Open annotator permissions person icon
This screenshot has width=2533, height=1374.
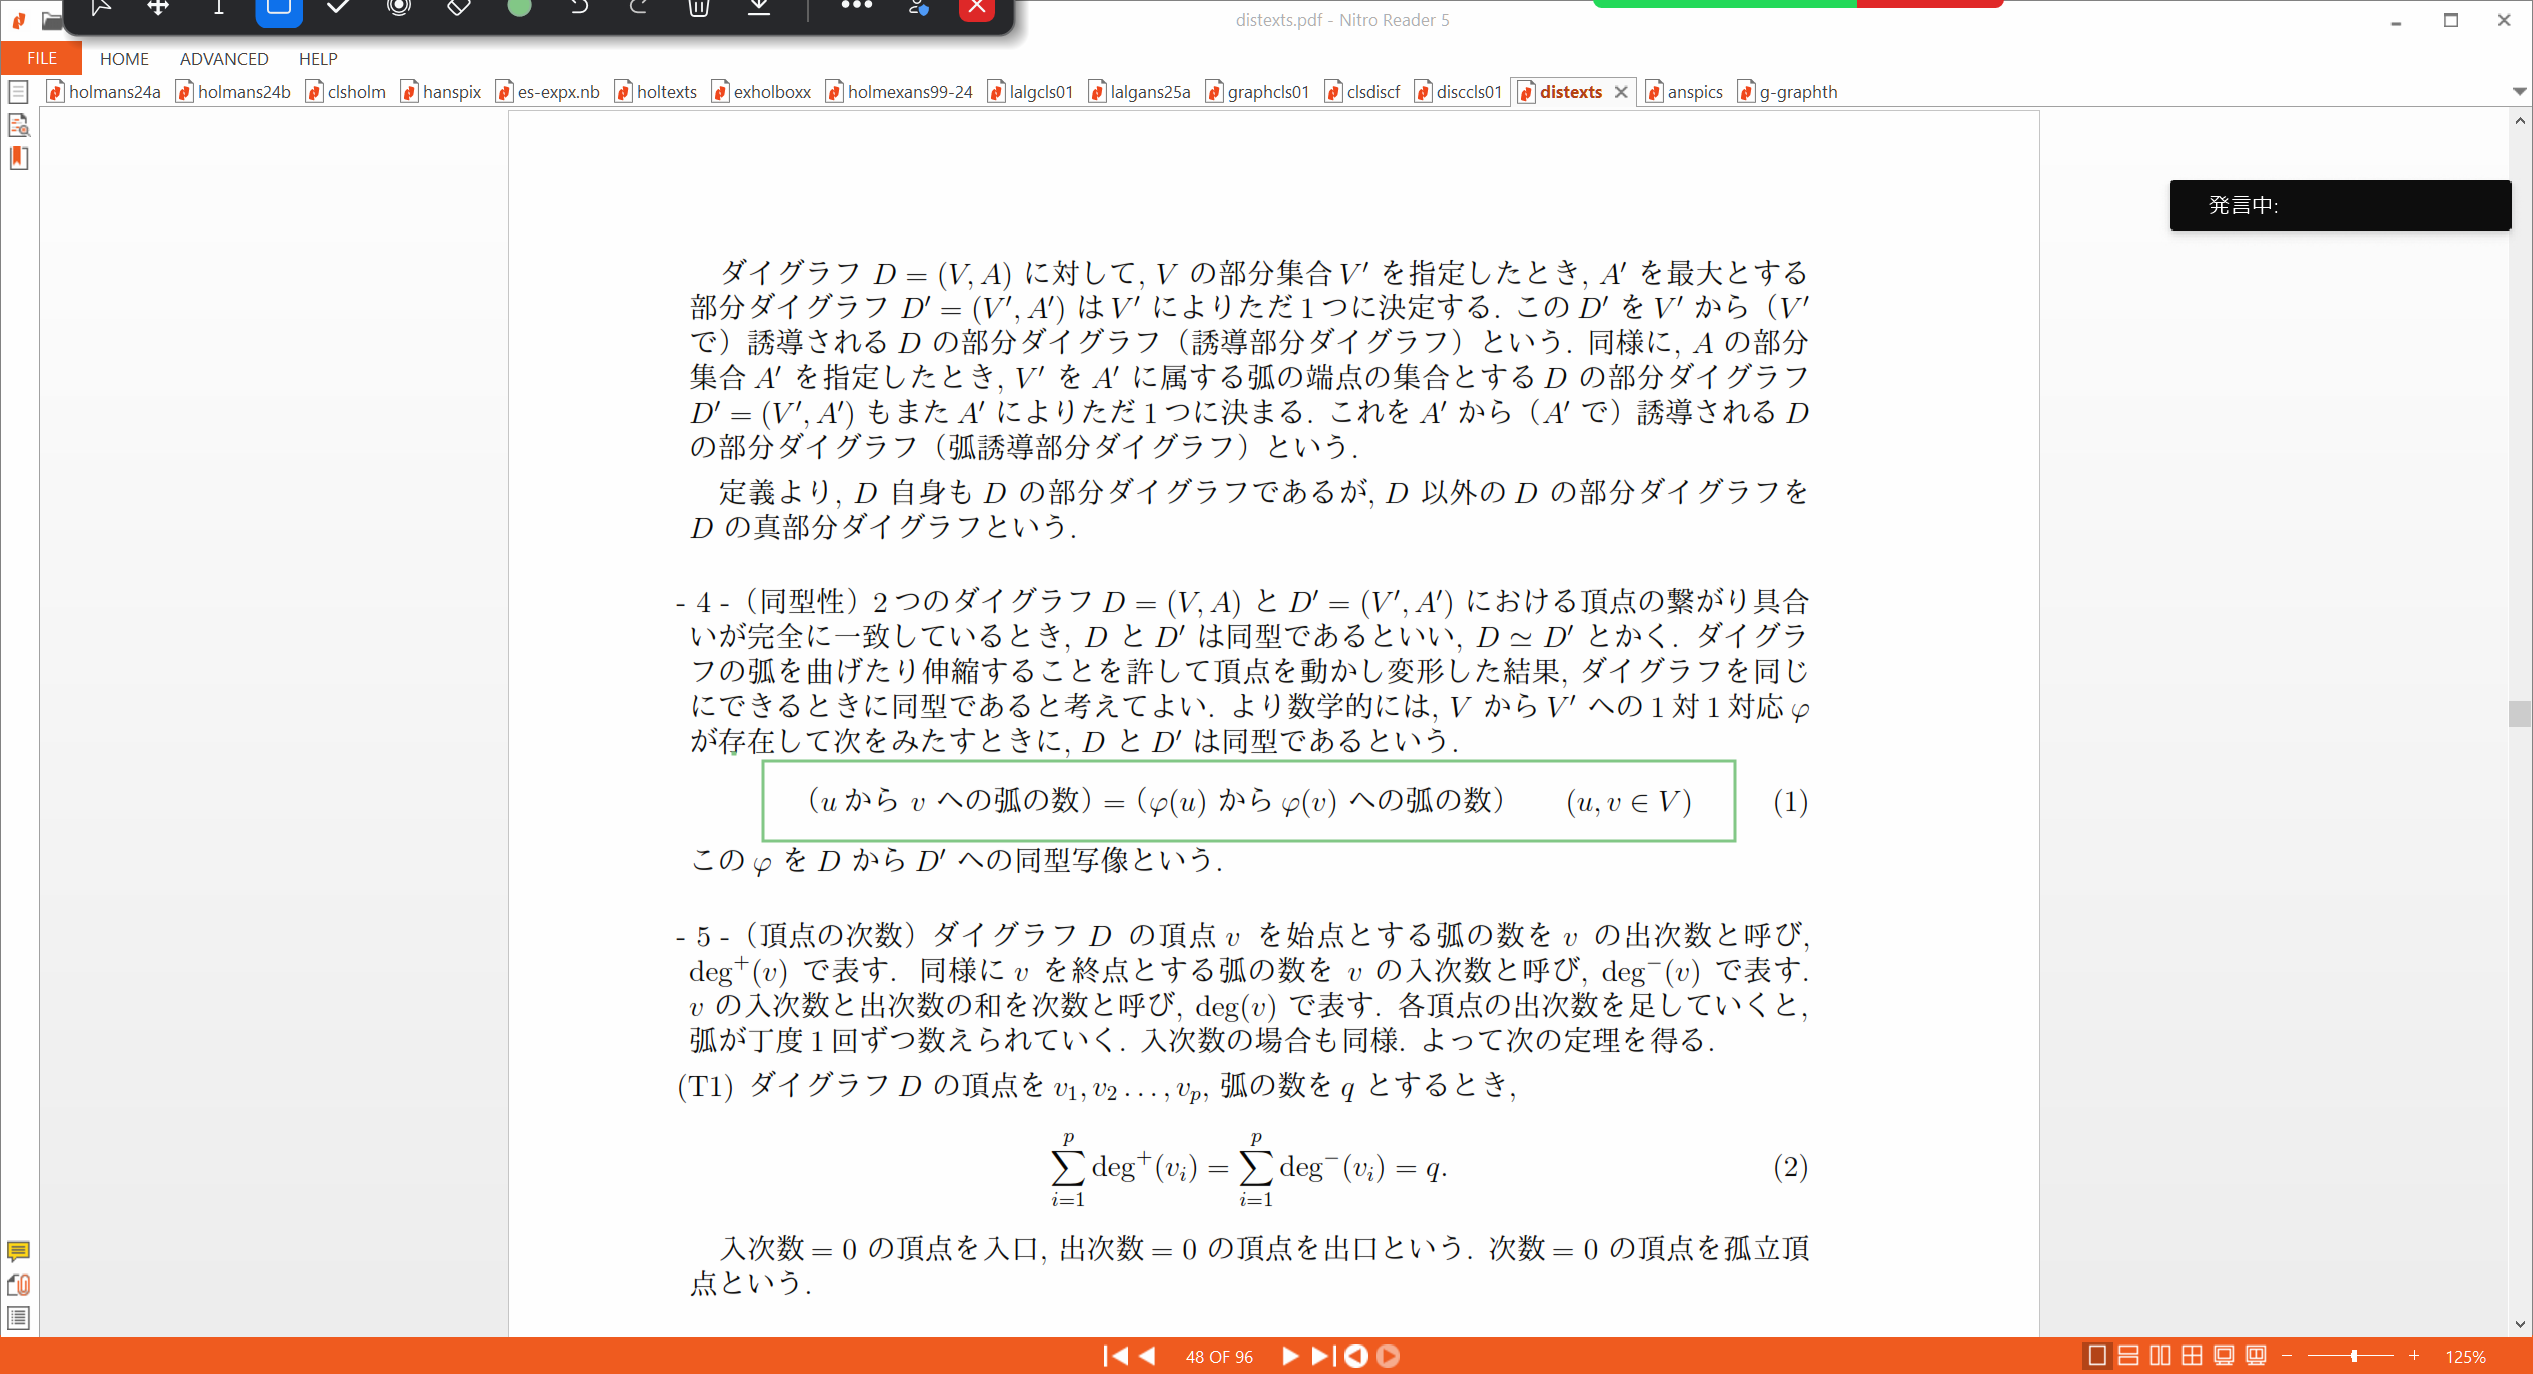tap(917, 8)
